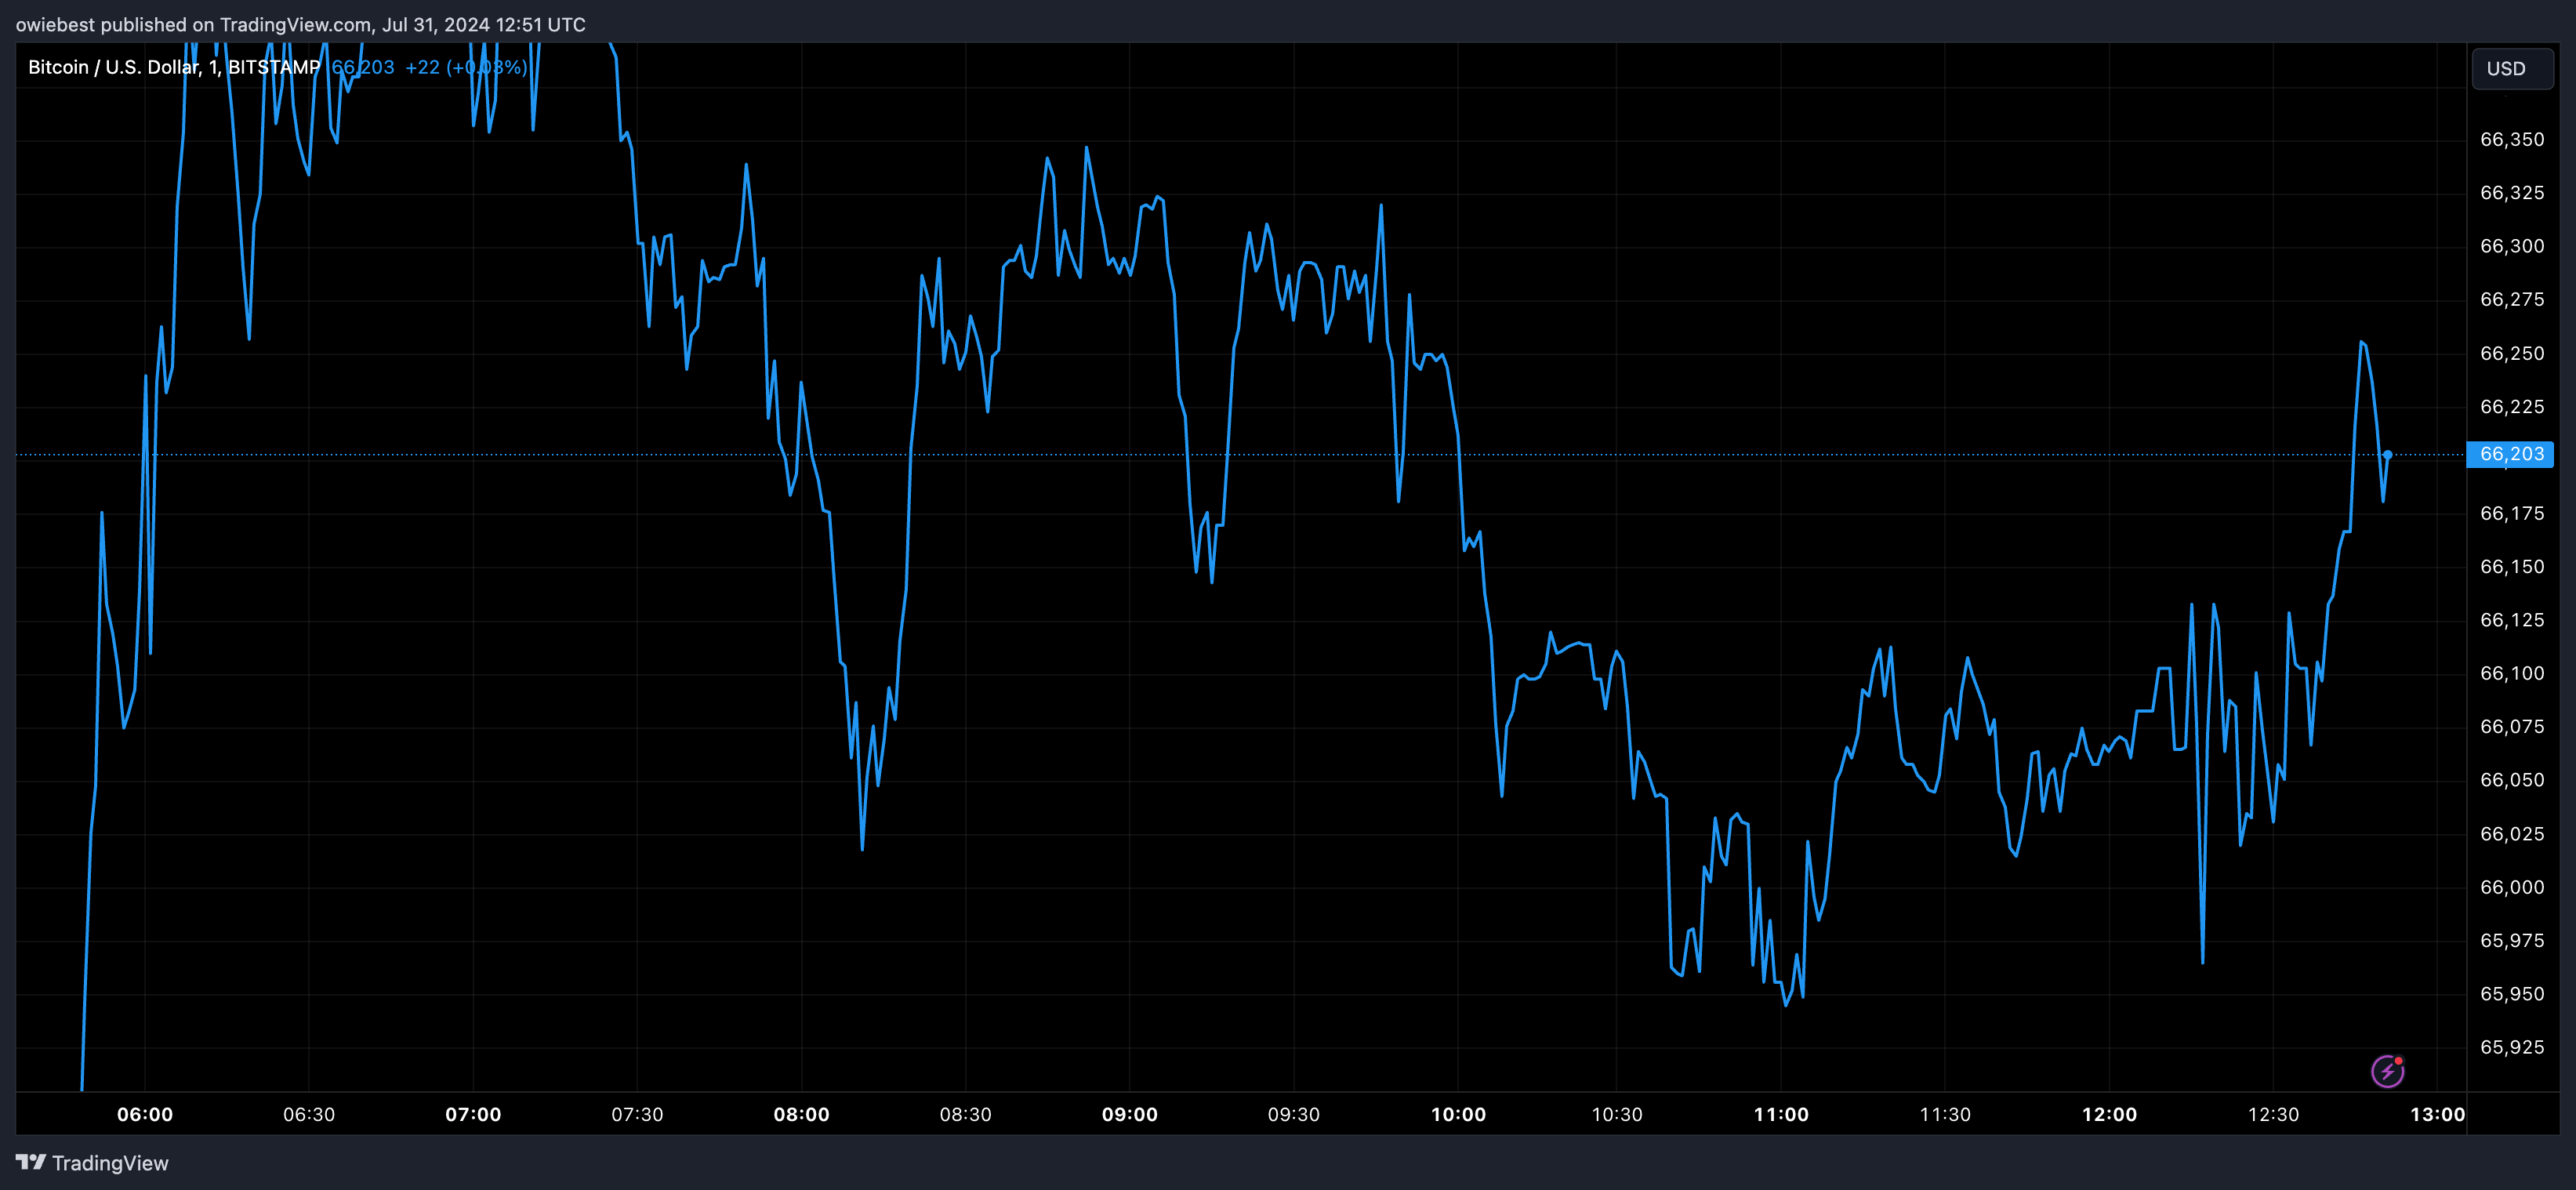The width and height of the screenshot is (2576, 1190).
Task: Click the BITSTAMP exchange label in legend
Action: tap(274, 67)
